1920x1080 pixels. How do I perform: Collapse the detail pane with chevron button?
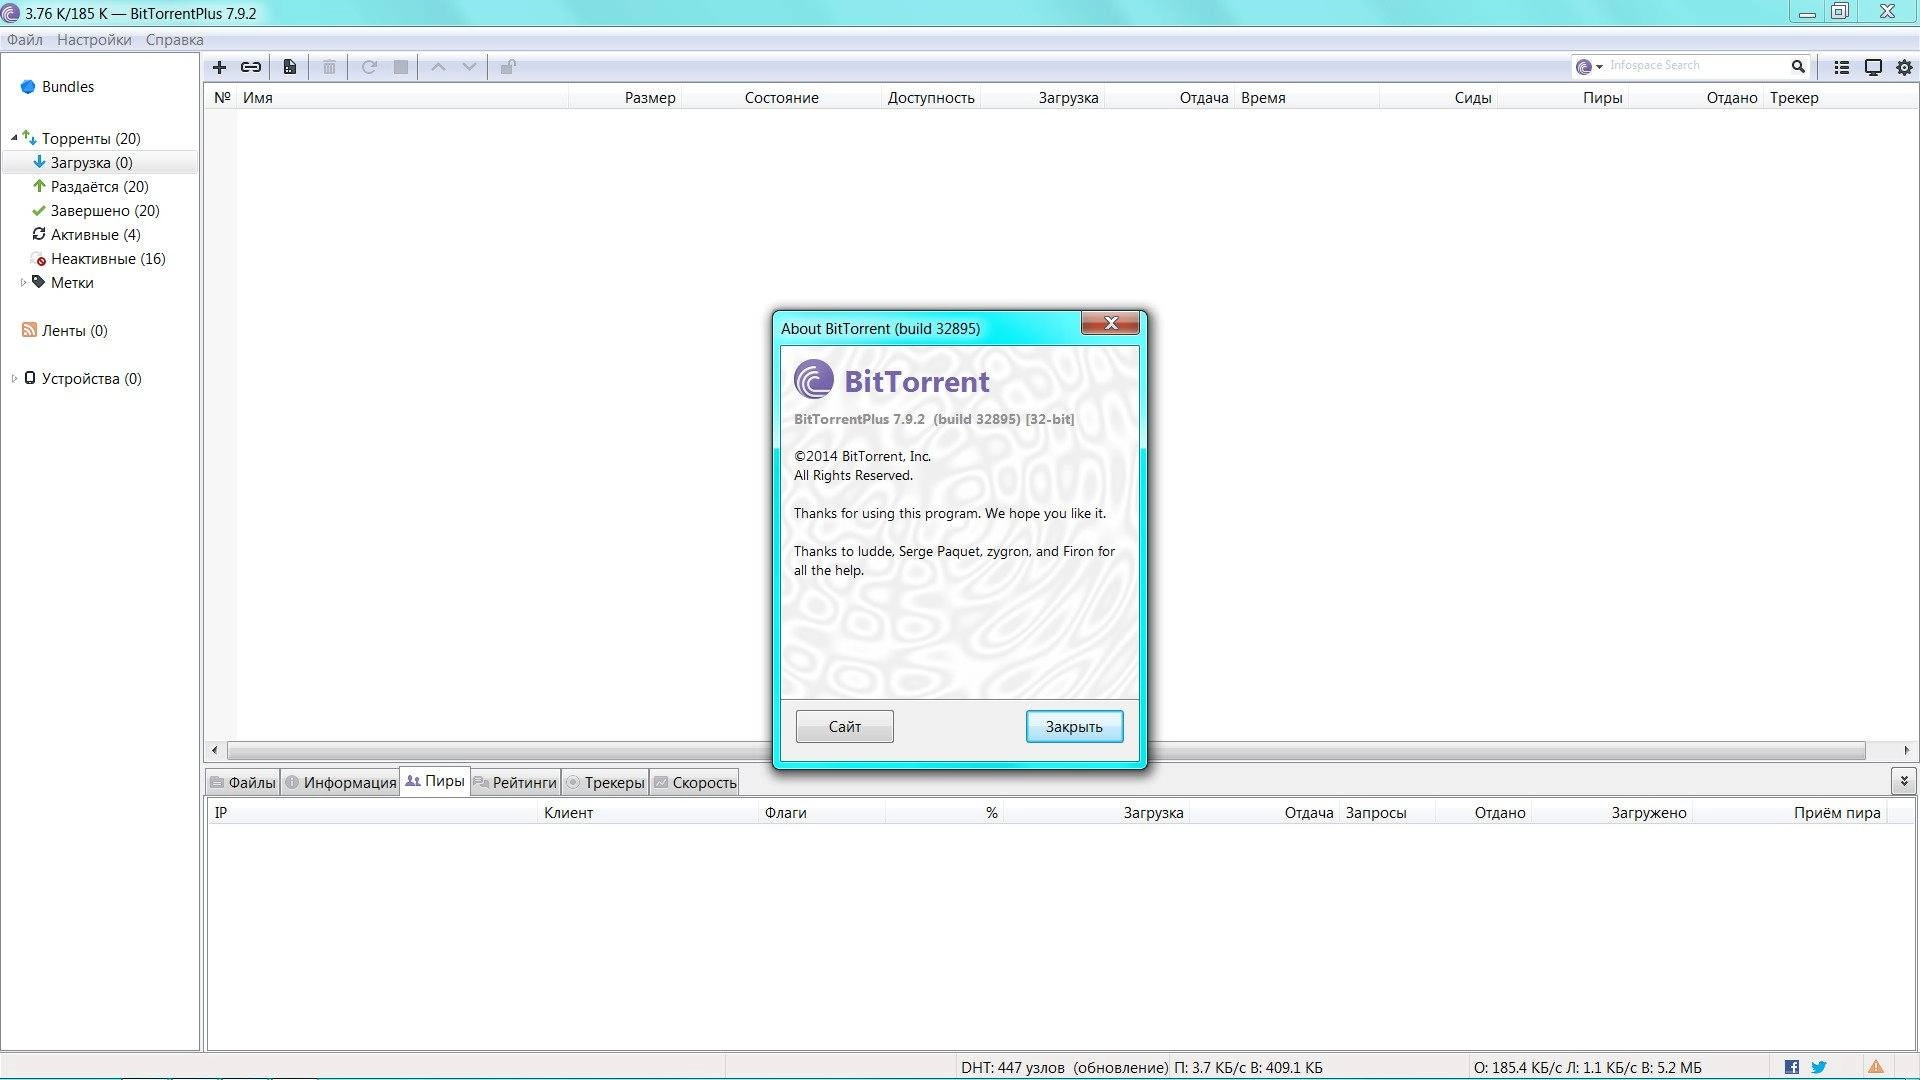(1904, 780)
